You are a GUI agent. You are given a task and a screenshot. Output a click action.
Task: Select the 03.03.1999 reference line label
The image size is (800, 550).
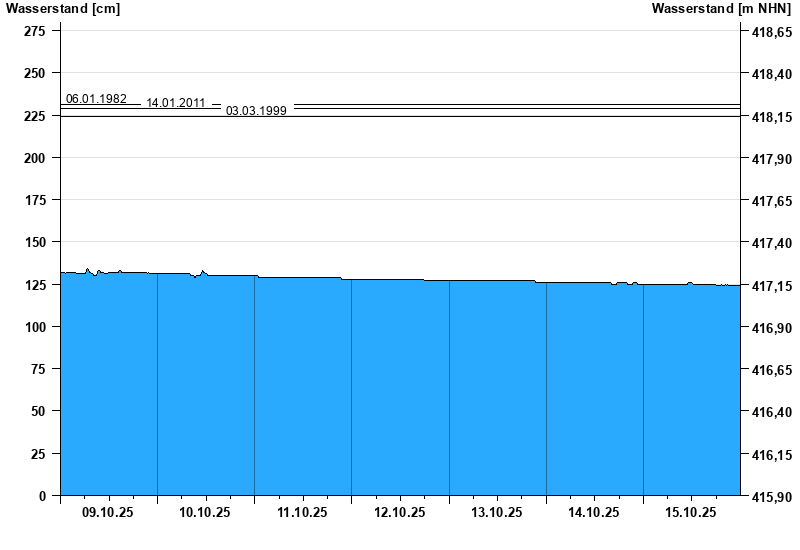tap(256, 111)
